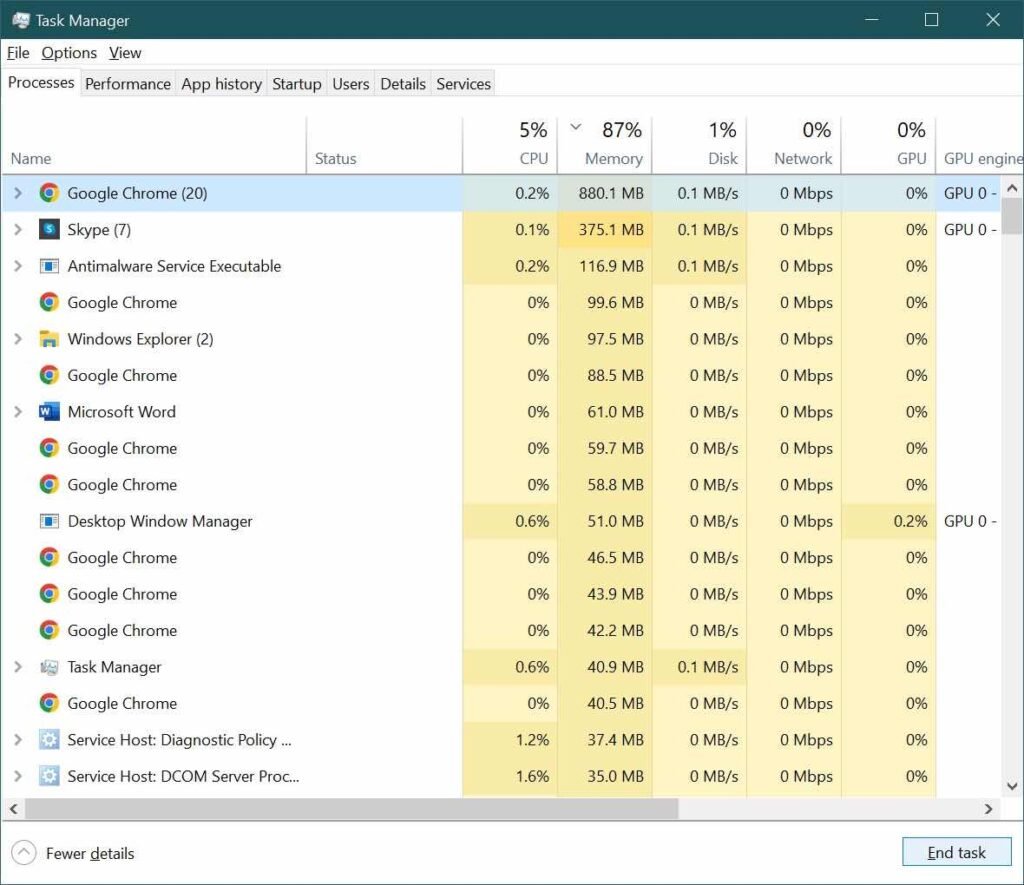
Task: Expand the Microsoft Word process
Action: [18, 411]
